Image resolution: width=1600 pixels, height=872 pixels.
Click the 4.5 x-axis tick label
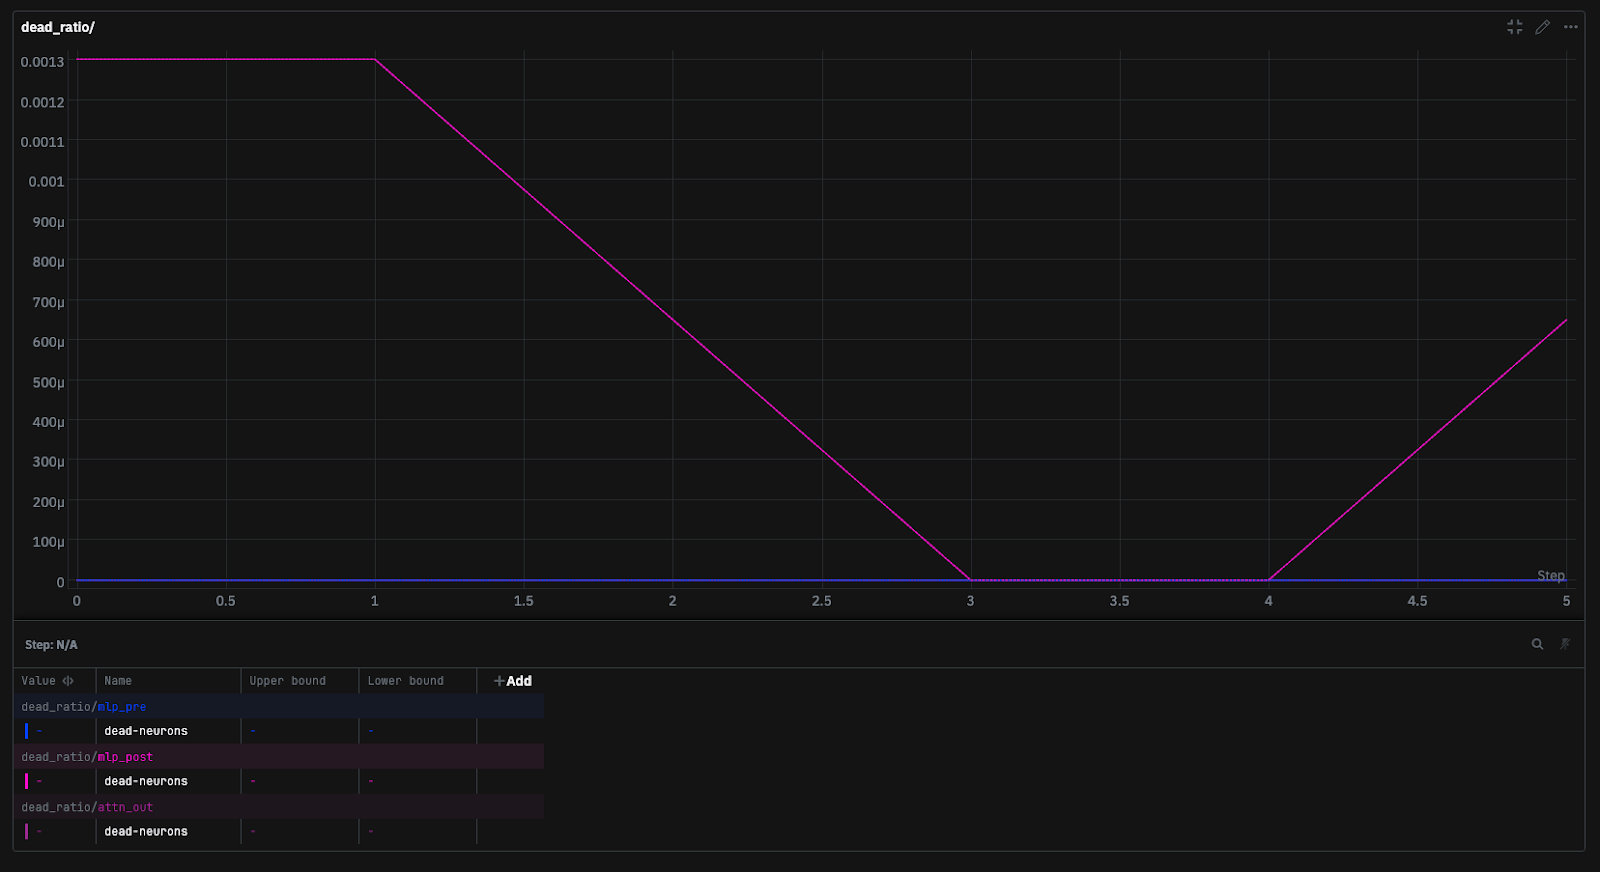pos(1417,601)
